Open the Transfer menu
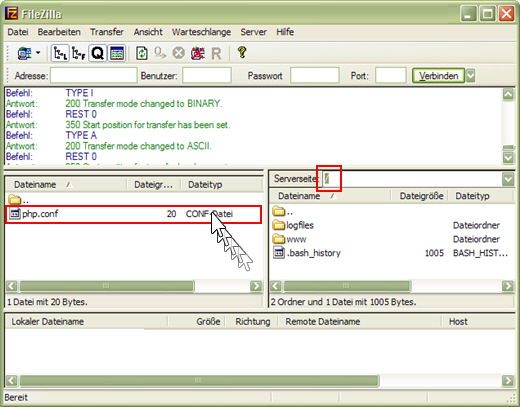Screen dimensions: 520x407 coord(107,32)
